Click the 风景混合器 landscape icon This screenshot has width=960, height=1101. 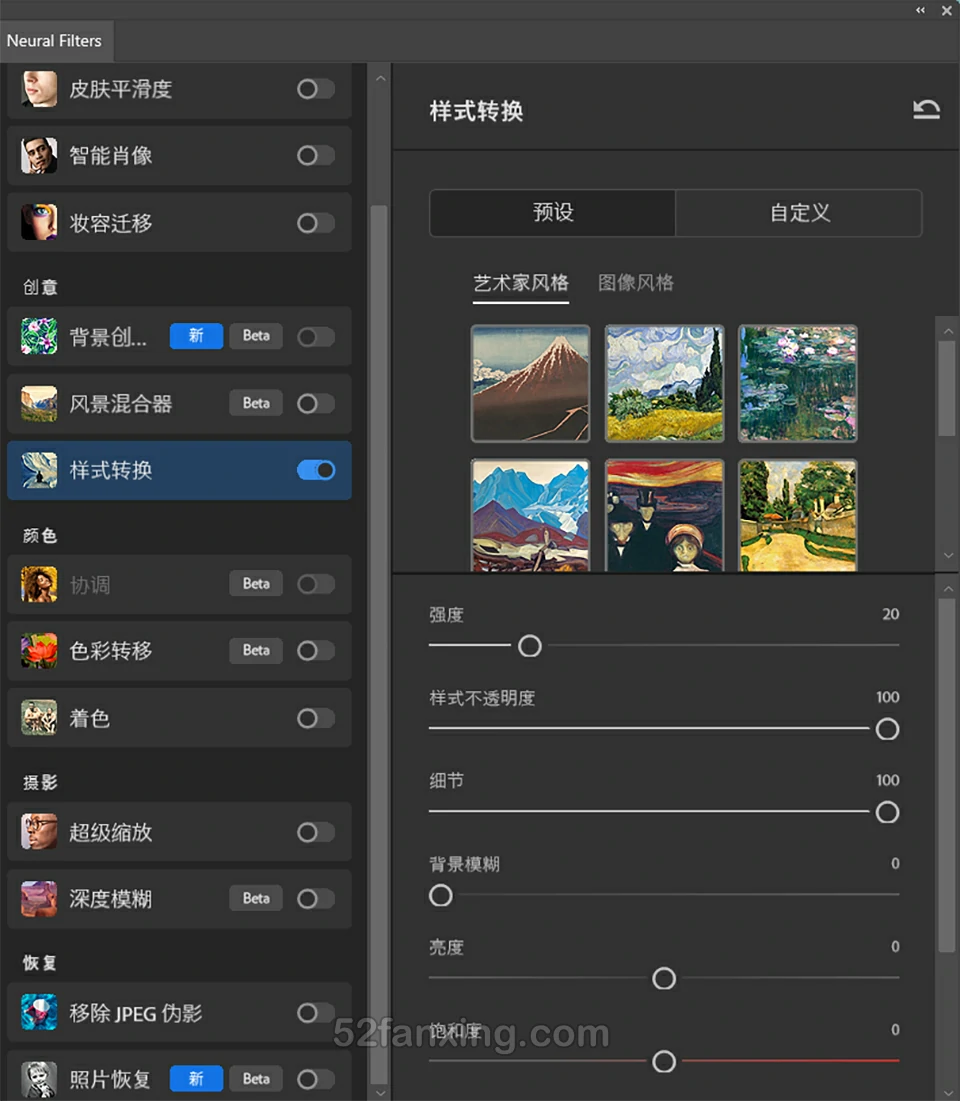pos(39,404)
